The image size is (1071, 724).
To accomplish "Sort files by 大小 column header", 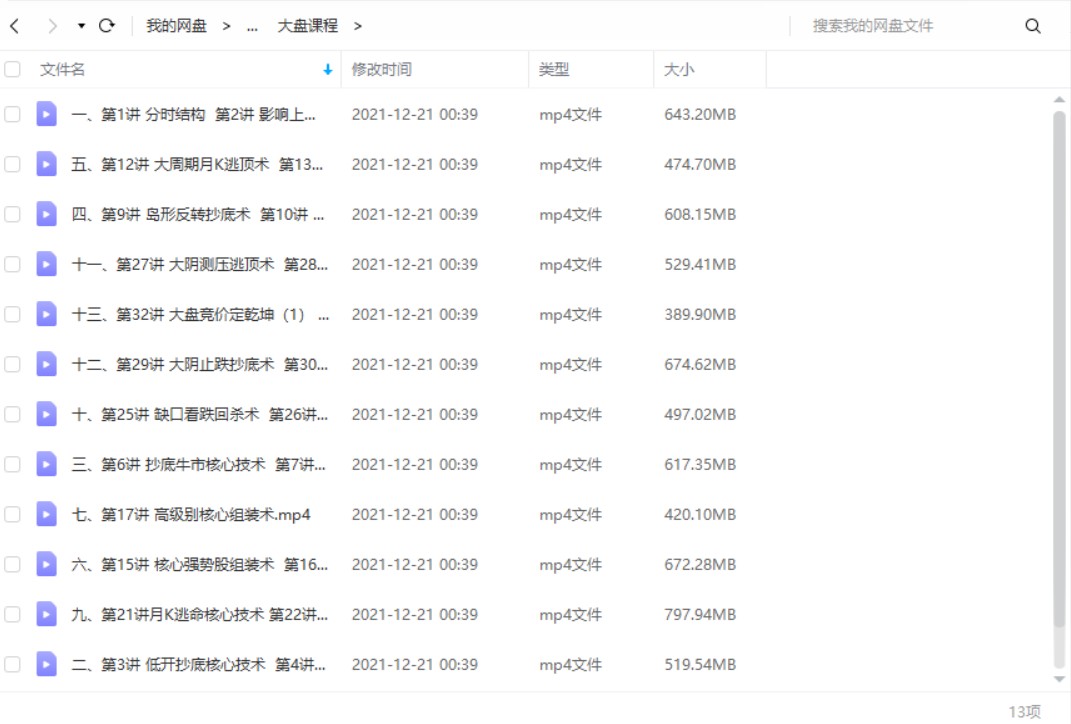I will click(x=679, y=70).
